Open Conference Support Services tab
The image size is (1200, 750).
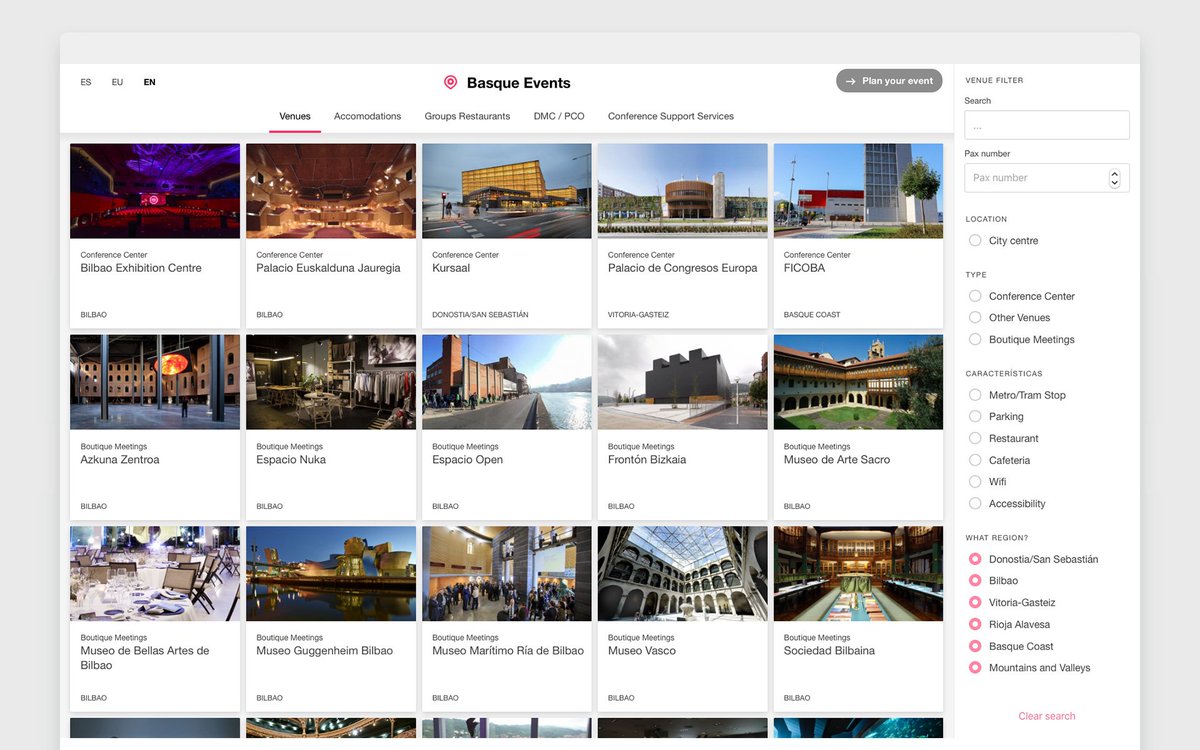click(671, 116)
